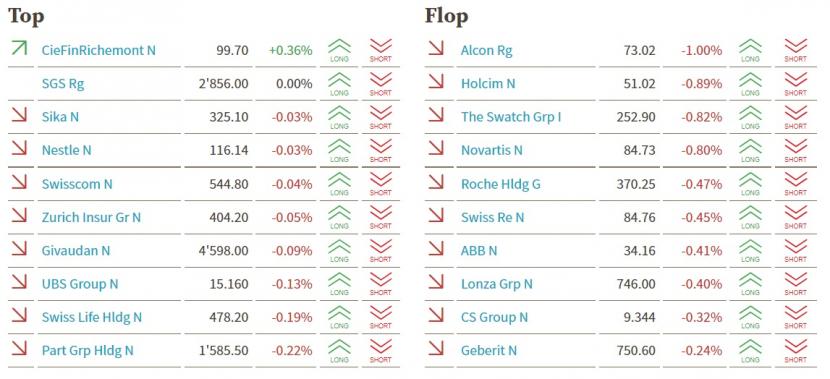Image resolution: width=830 pixels, height=379 pixels.
Task: Click red down arrow beside Lonza Grp N
Action: pyautogui.click(x=436, y=281)
